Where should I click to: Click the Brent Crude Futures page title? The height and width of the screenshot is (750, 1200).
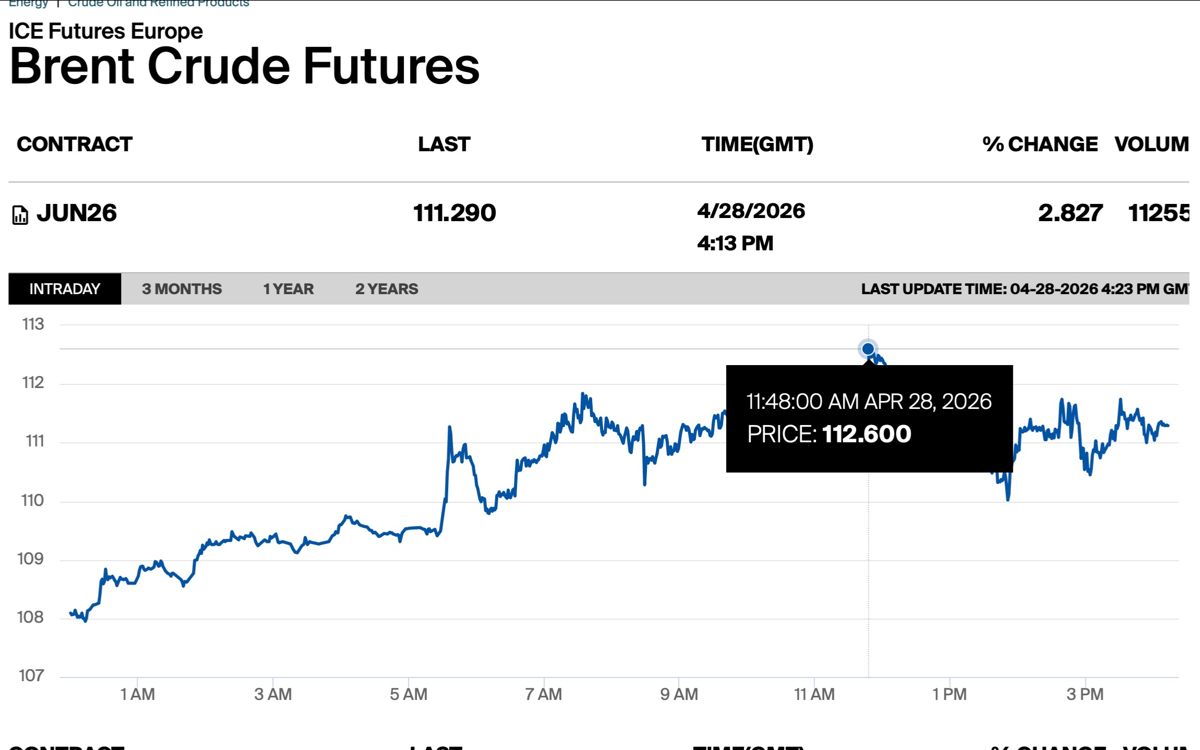[x=245, y=67]
